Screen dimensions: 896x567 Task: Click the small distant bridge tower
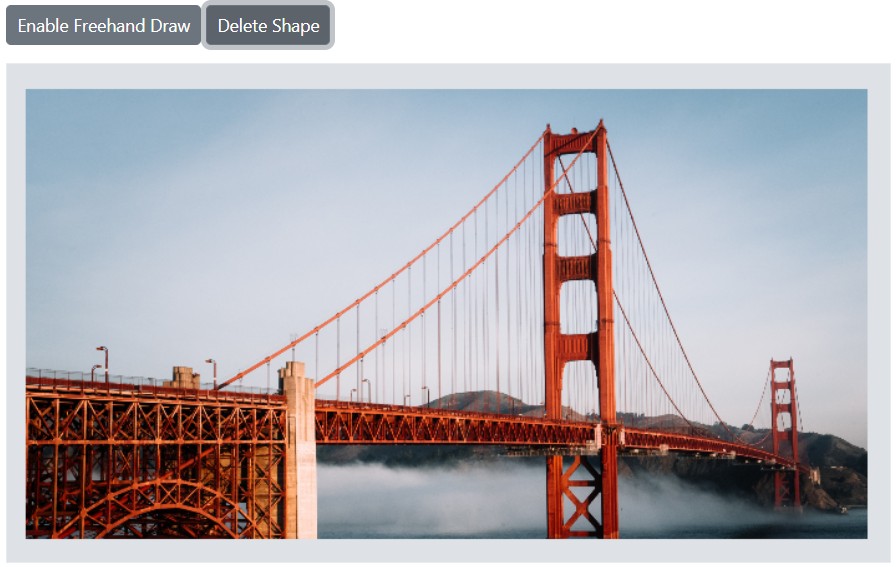(785, 433)
